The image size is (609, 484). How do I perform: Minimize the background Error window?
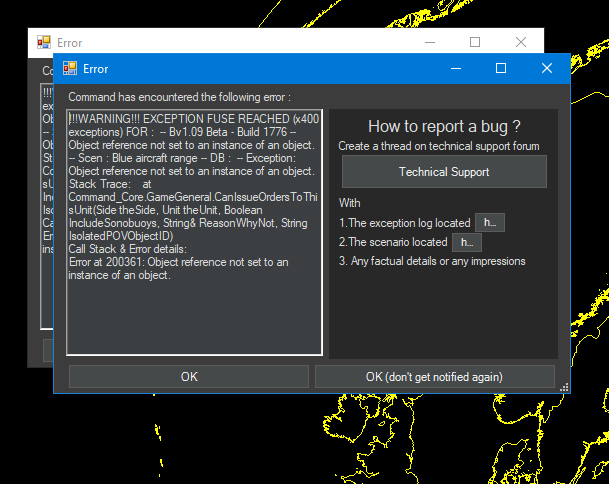(x=430, y=42)
